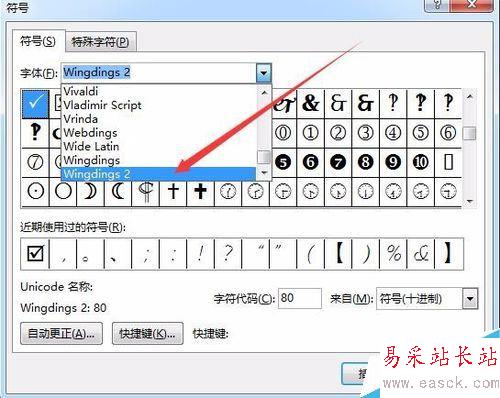The height and width of the screenshot is (398, 500).
Task: Choose the right-facing crescent moon symbol
Action: [x=90, y=192]
